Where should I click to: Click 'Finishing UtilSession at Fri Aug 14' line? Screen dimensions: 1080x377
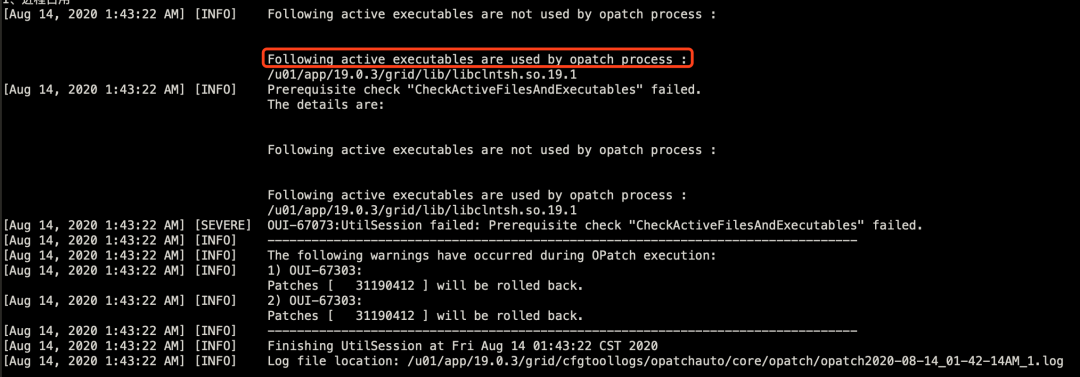tap(463, 347)
